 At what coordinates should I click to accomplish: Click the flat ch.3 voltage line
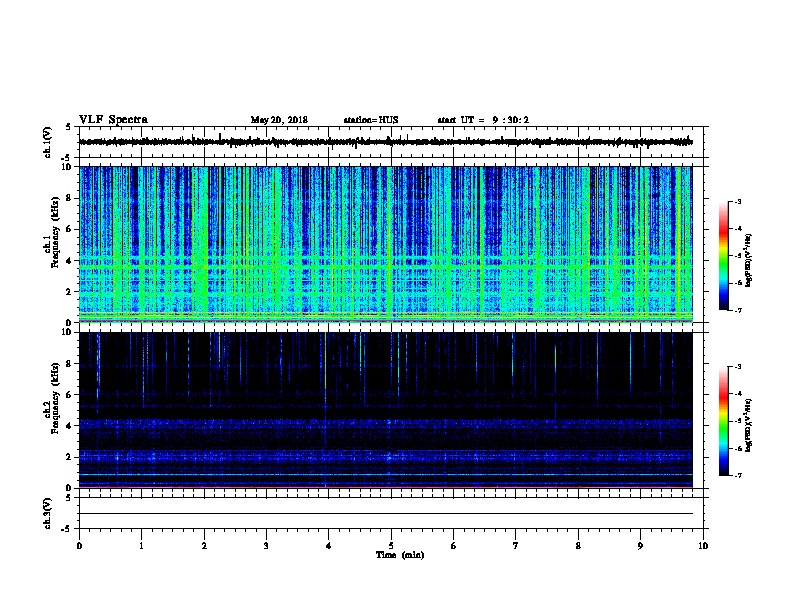coord(385,514)
